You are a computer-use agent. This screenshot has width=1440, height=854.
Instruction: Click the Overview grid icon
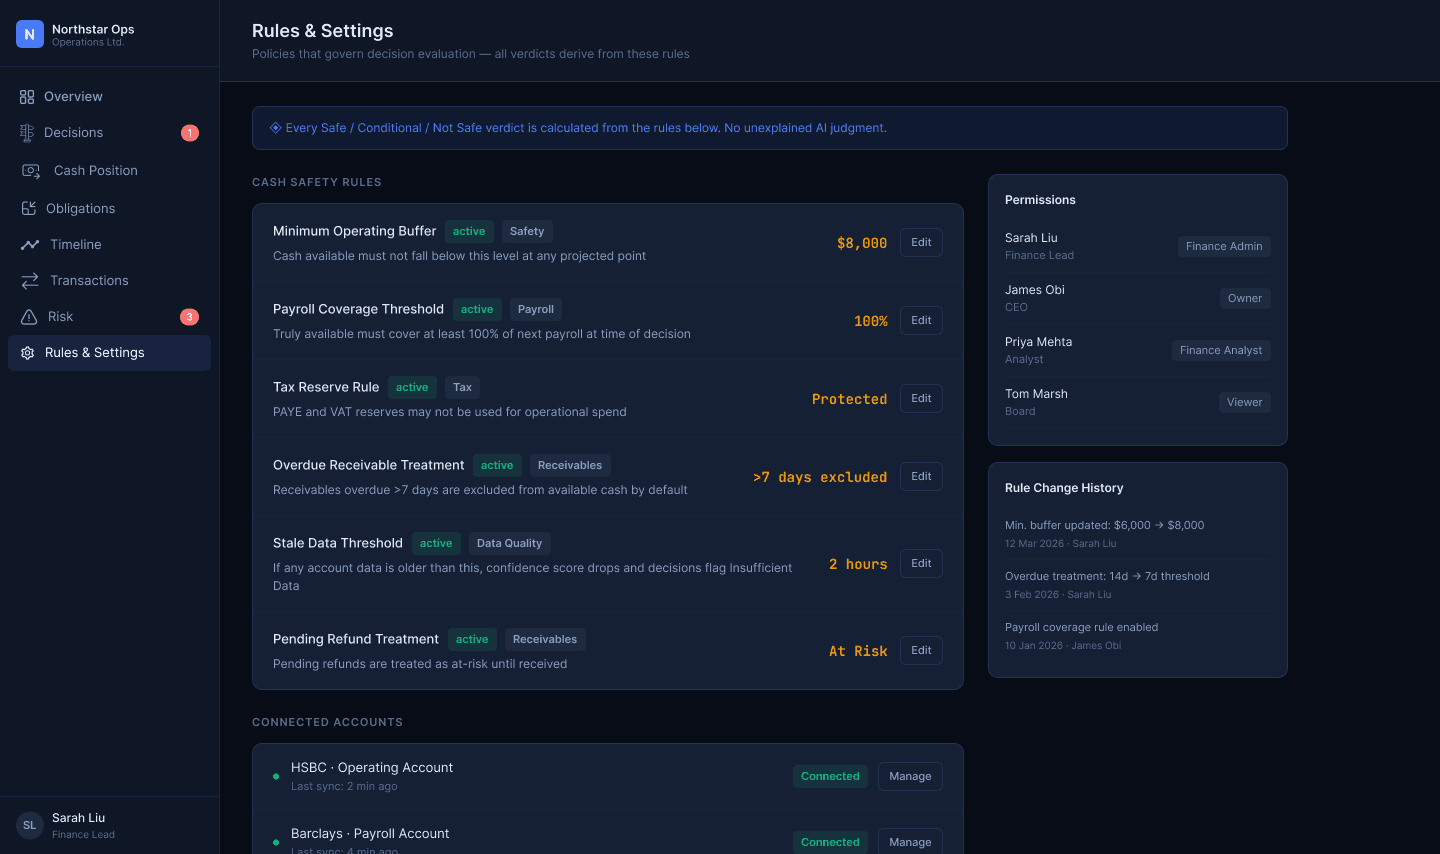[x=27, y=97]
